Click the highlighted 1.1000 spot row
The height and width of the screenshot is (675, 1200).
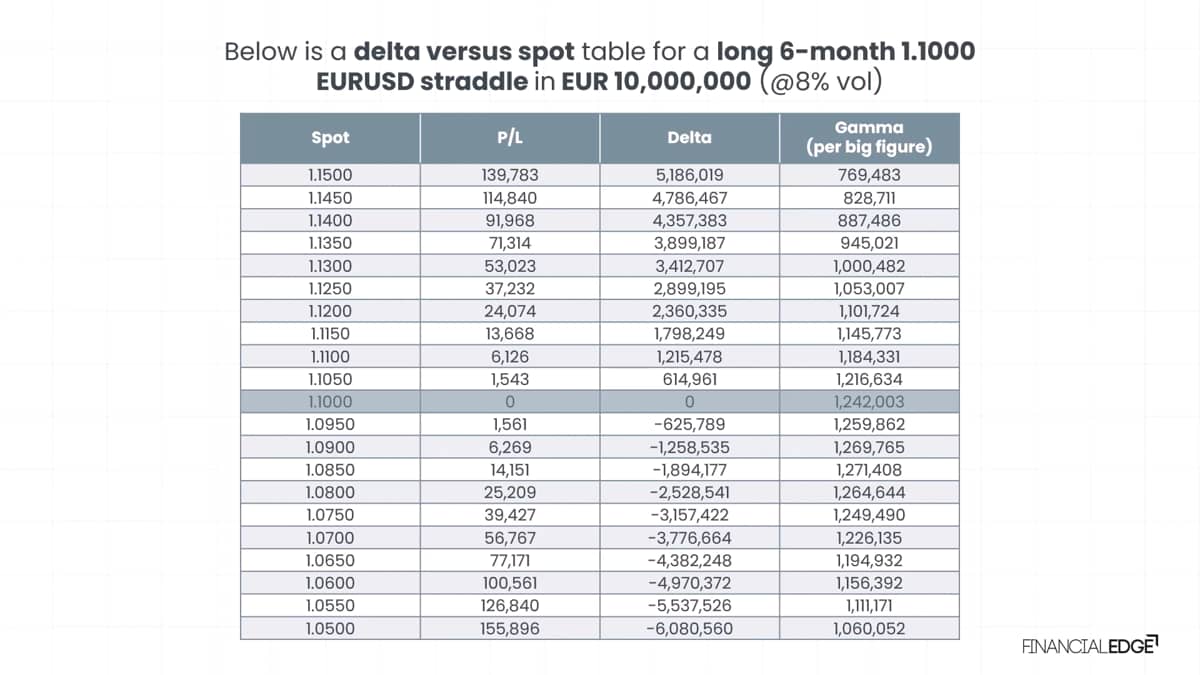(600, 401)
